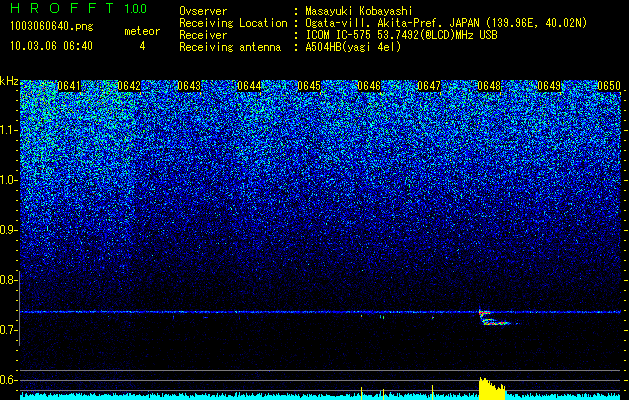Click the 0.8 kHz axis label
Image resolution: width=629 pixels, height=400 pixels.
click(x=8, y=280)
